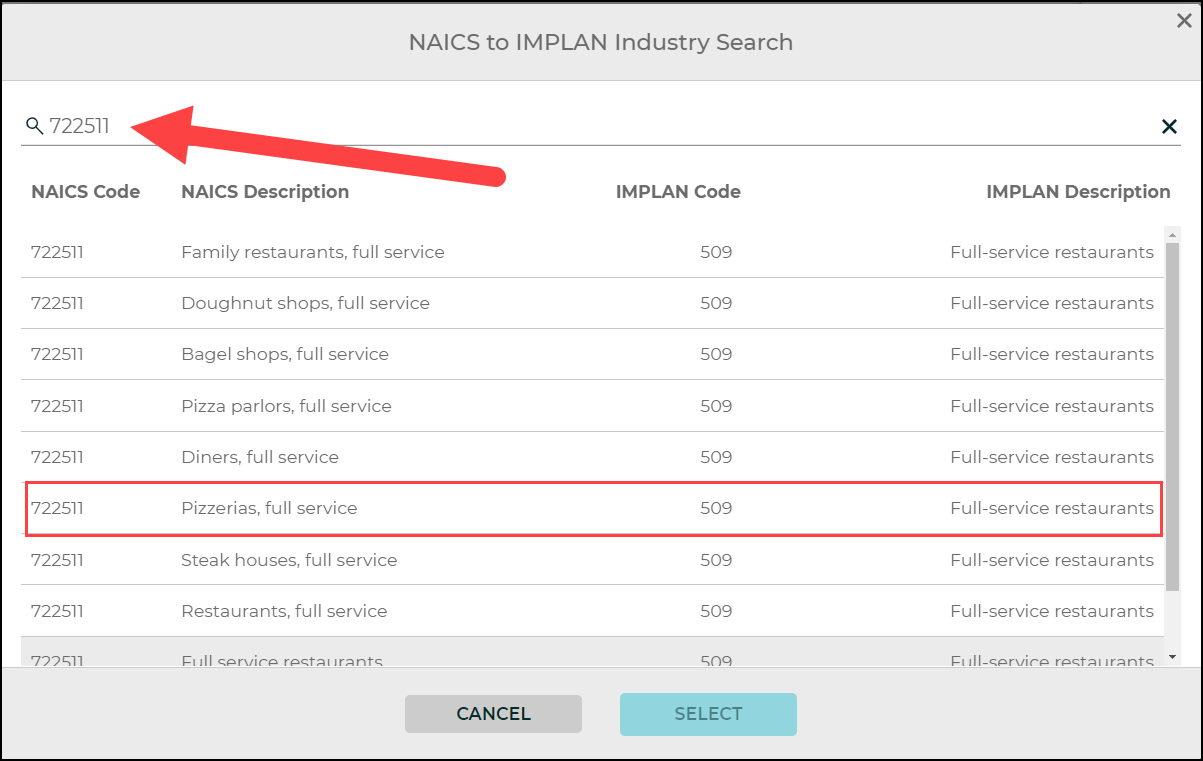Select the Steak houses, full service row
Image resolution: width=1203 pixels, height=761 pixels.
(592, 560)
